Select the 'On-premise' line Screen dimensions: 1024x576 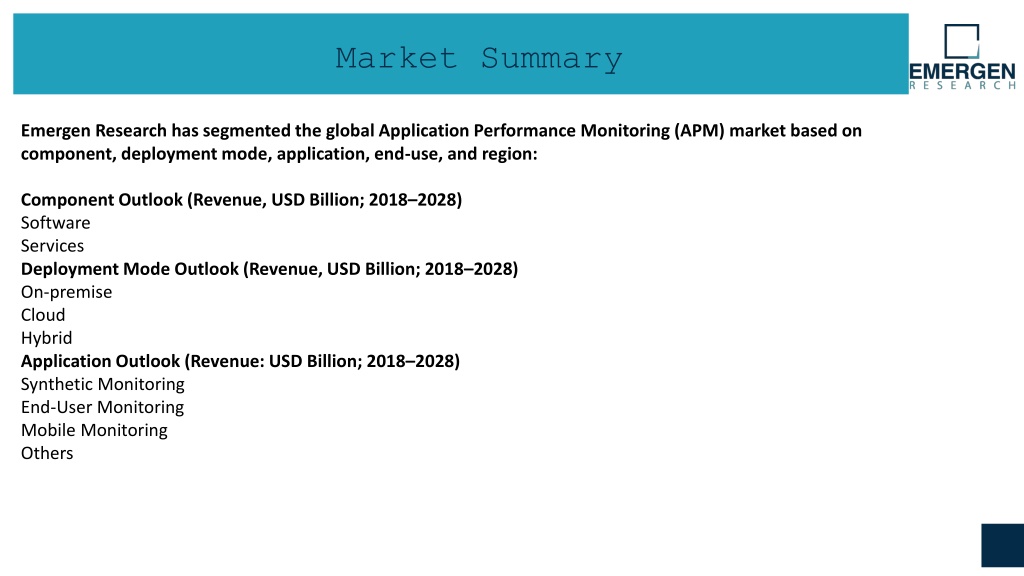tap(67, 292)
